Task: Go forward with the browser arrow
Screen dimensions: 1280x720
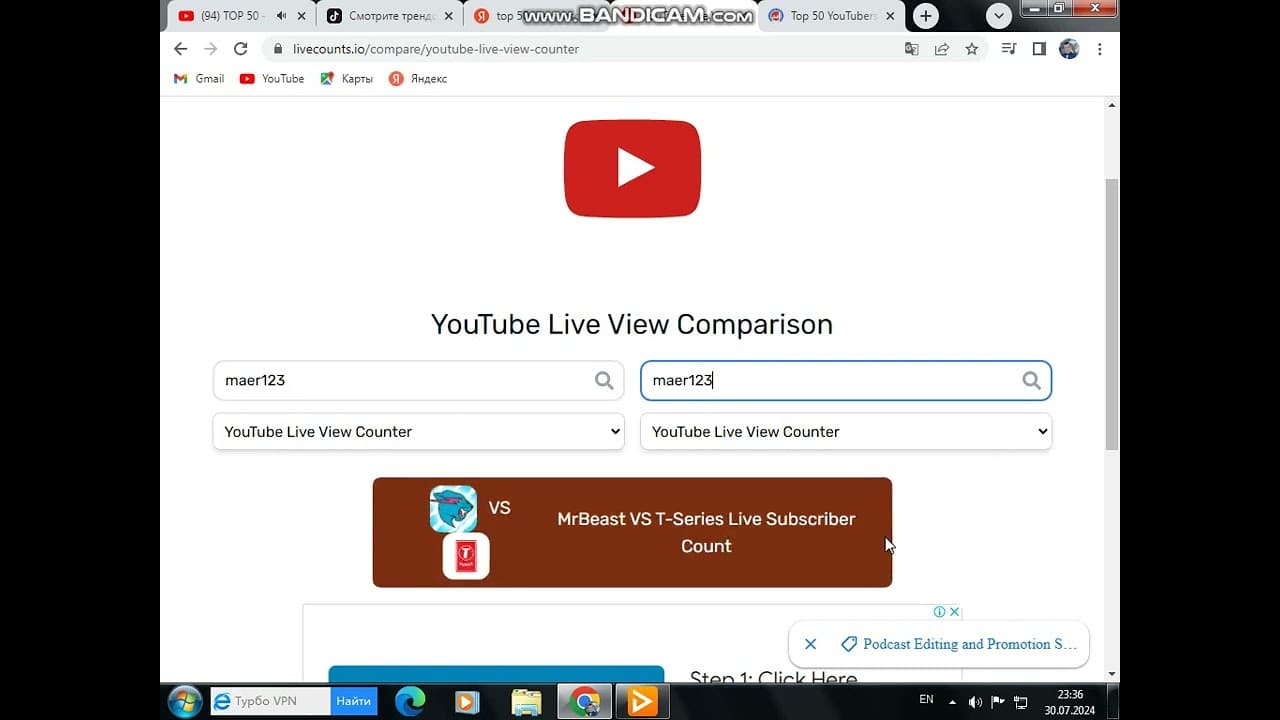Action: [x=210, y=49]
